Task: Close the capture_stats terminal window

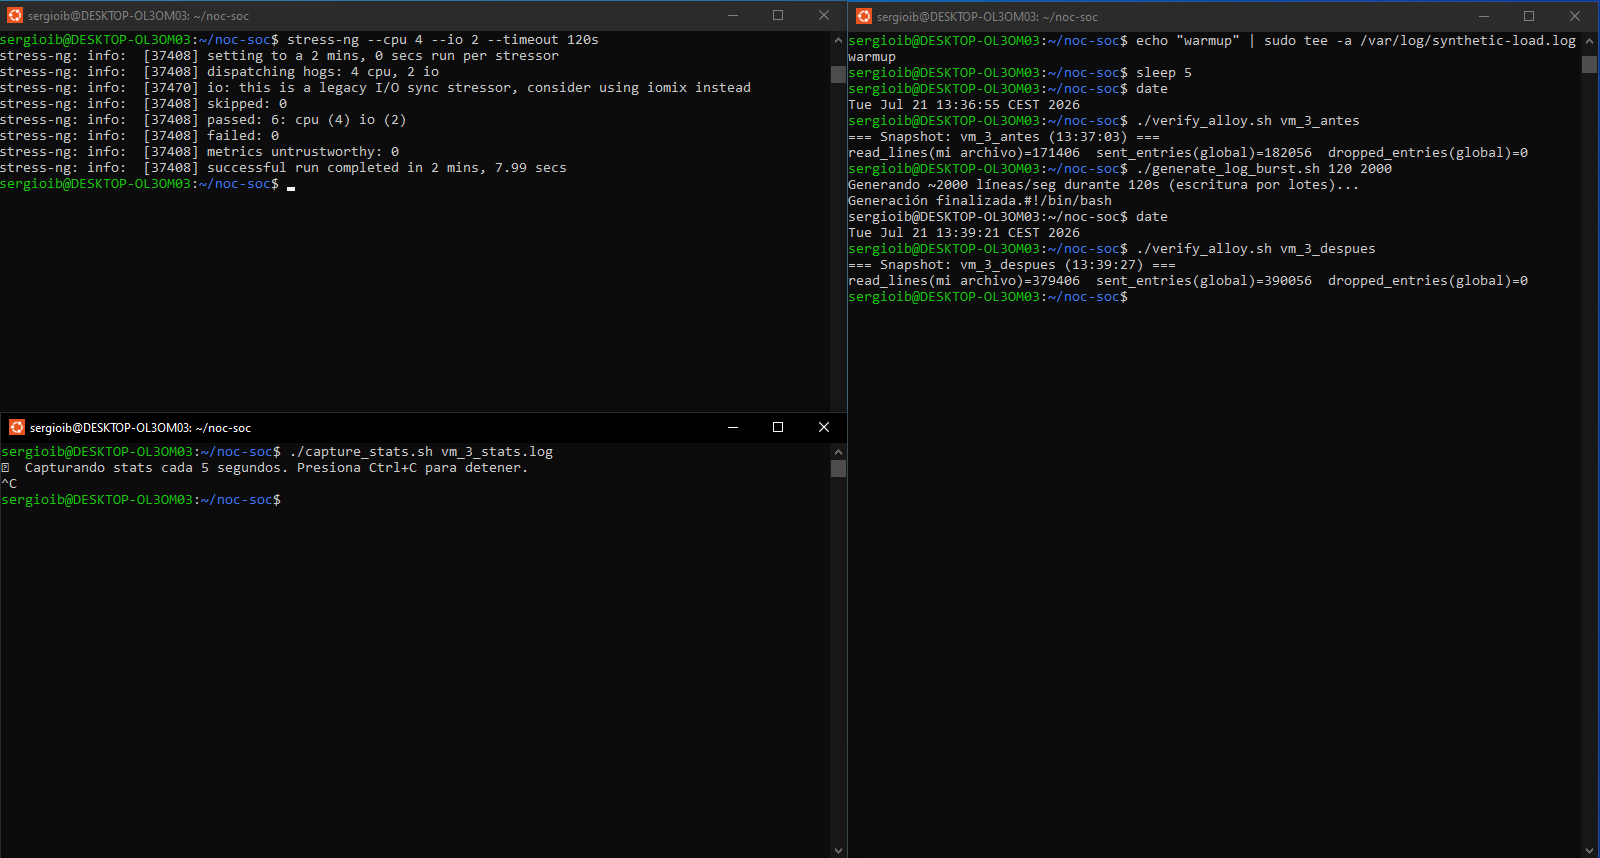Action: (824, 427)
